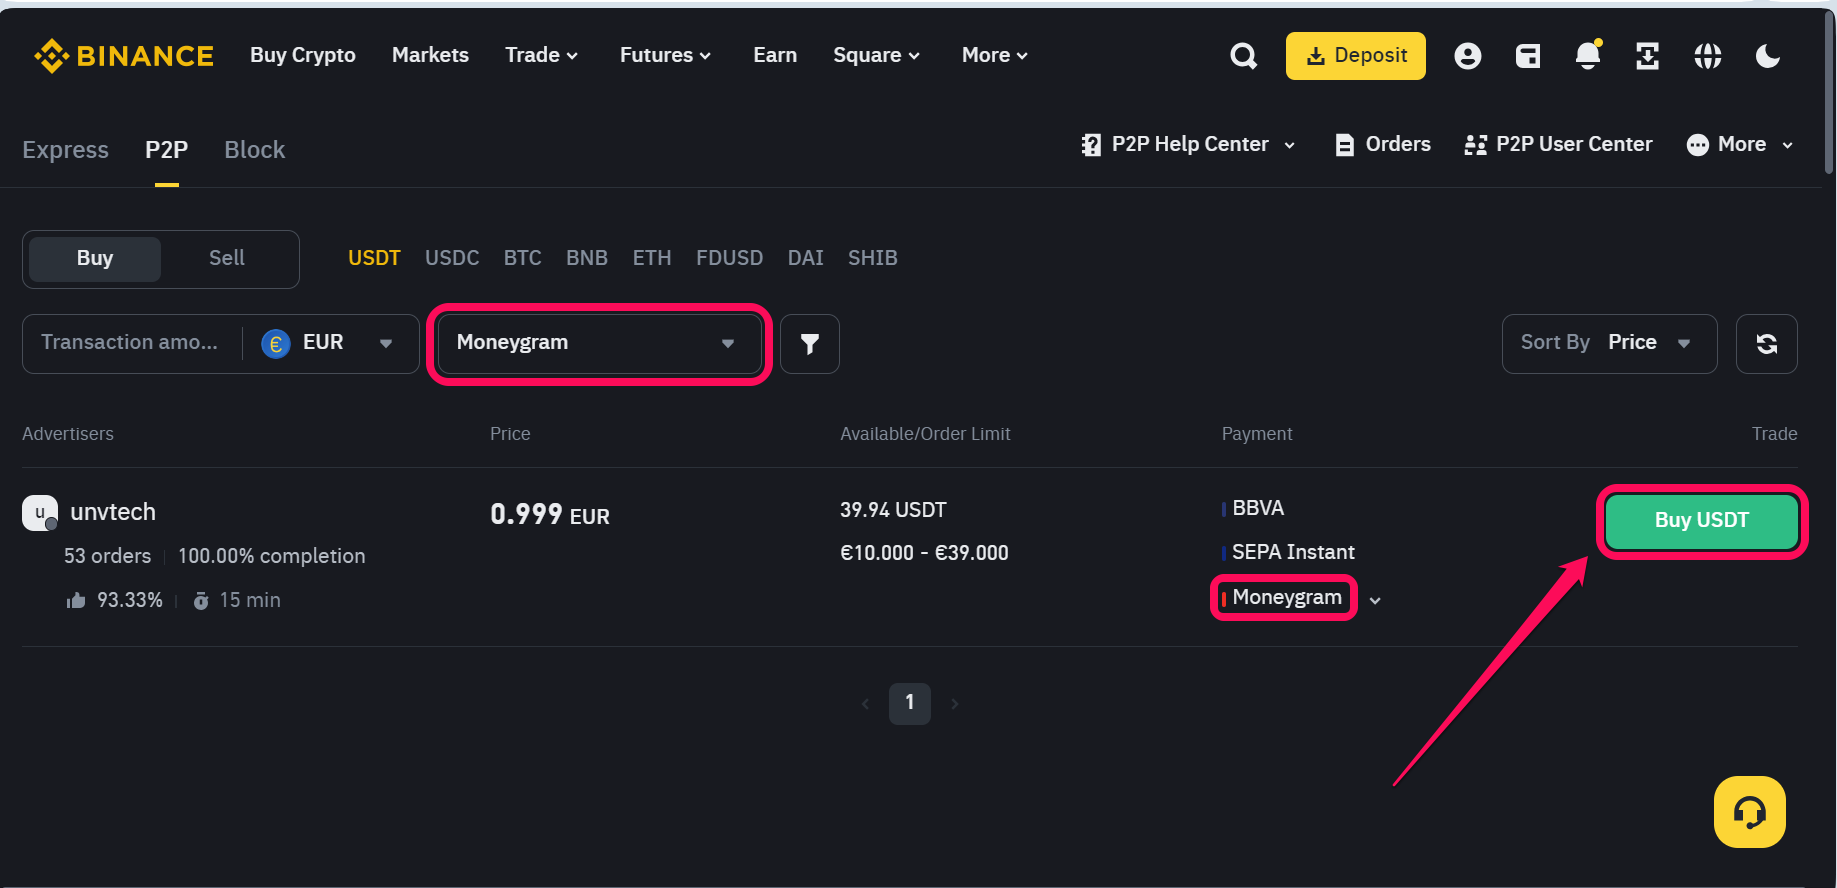Open the Square menu dropdown

point(876,56)
